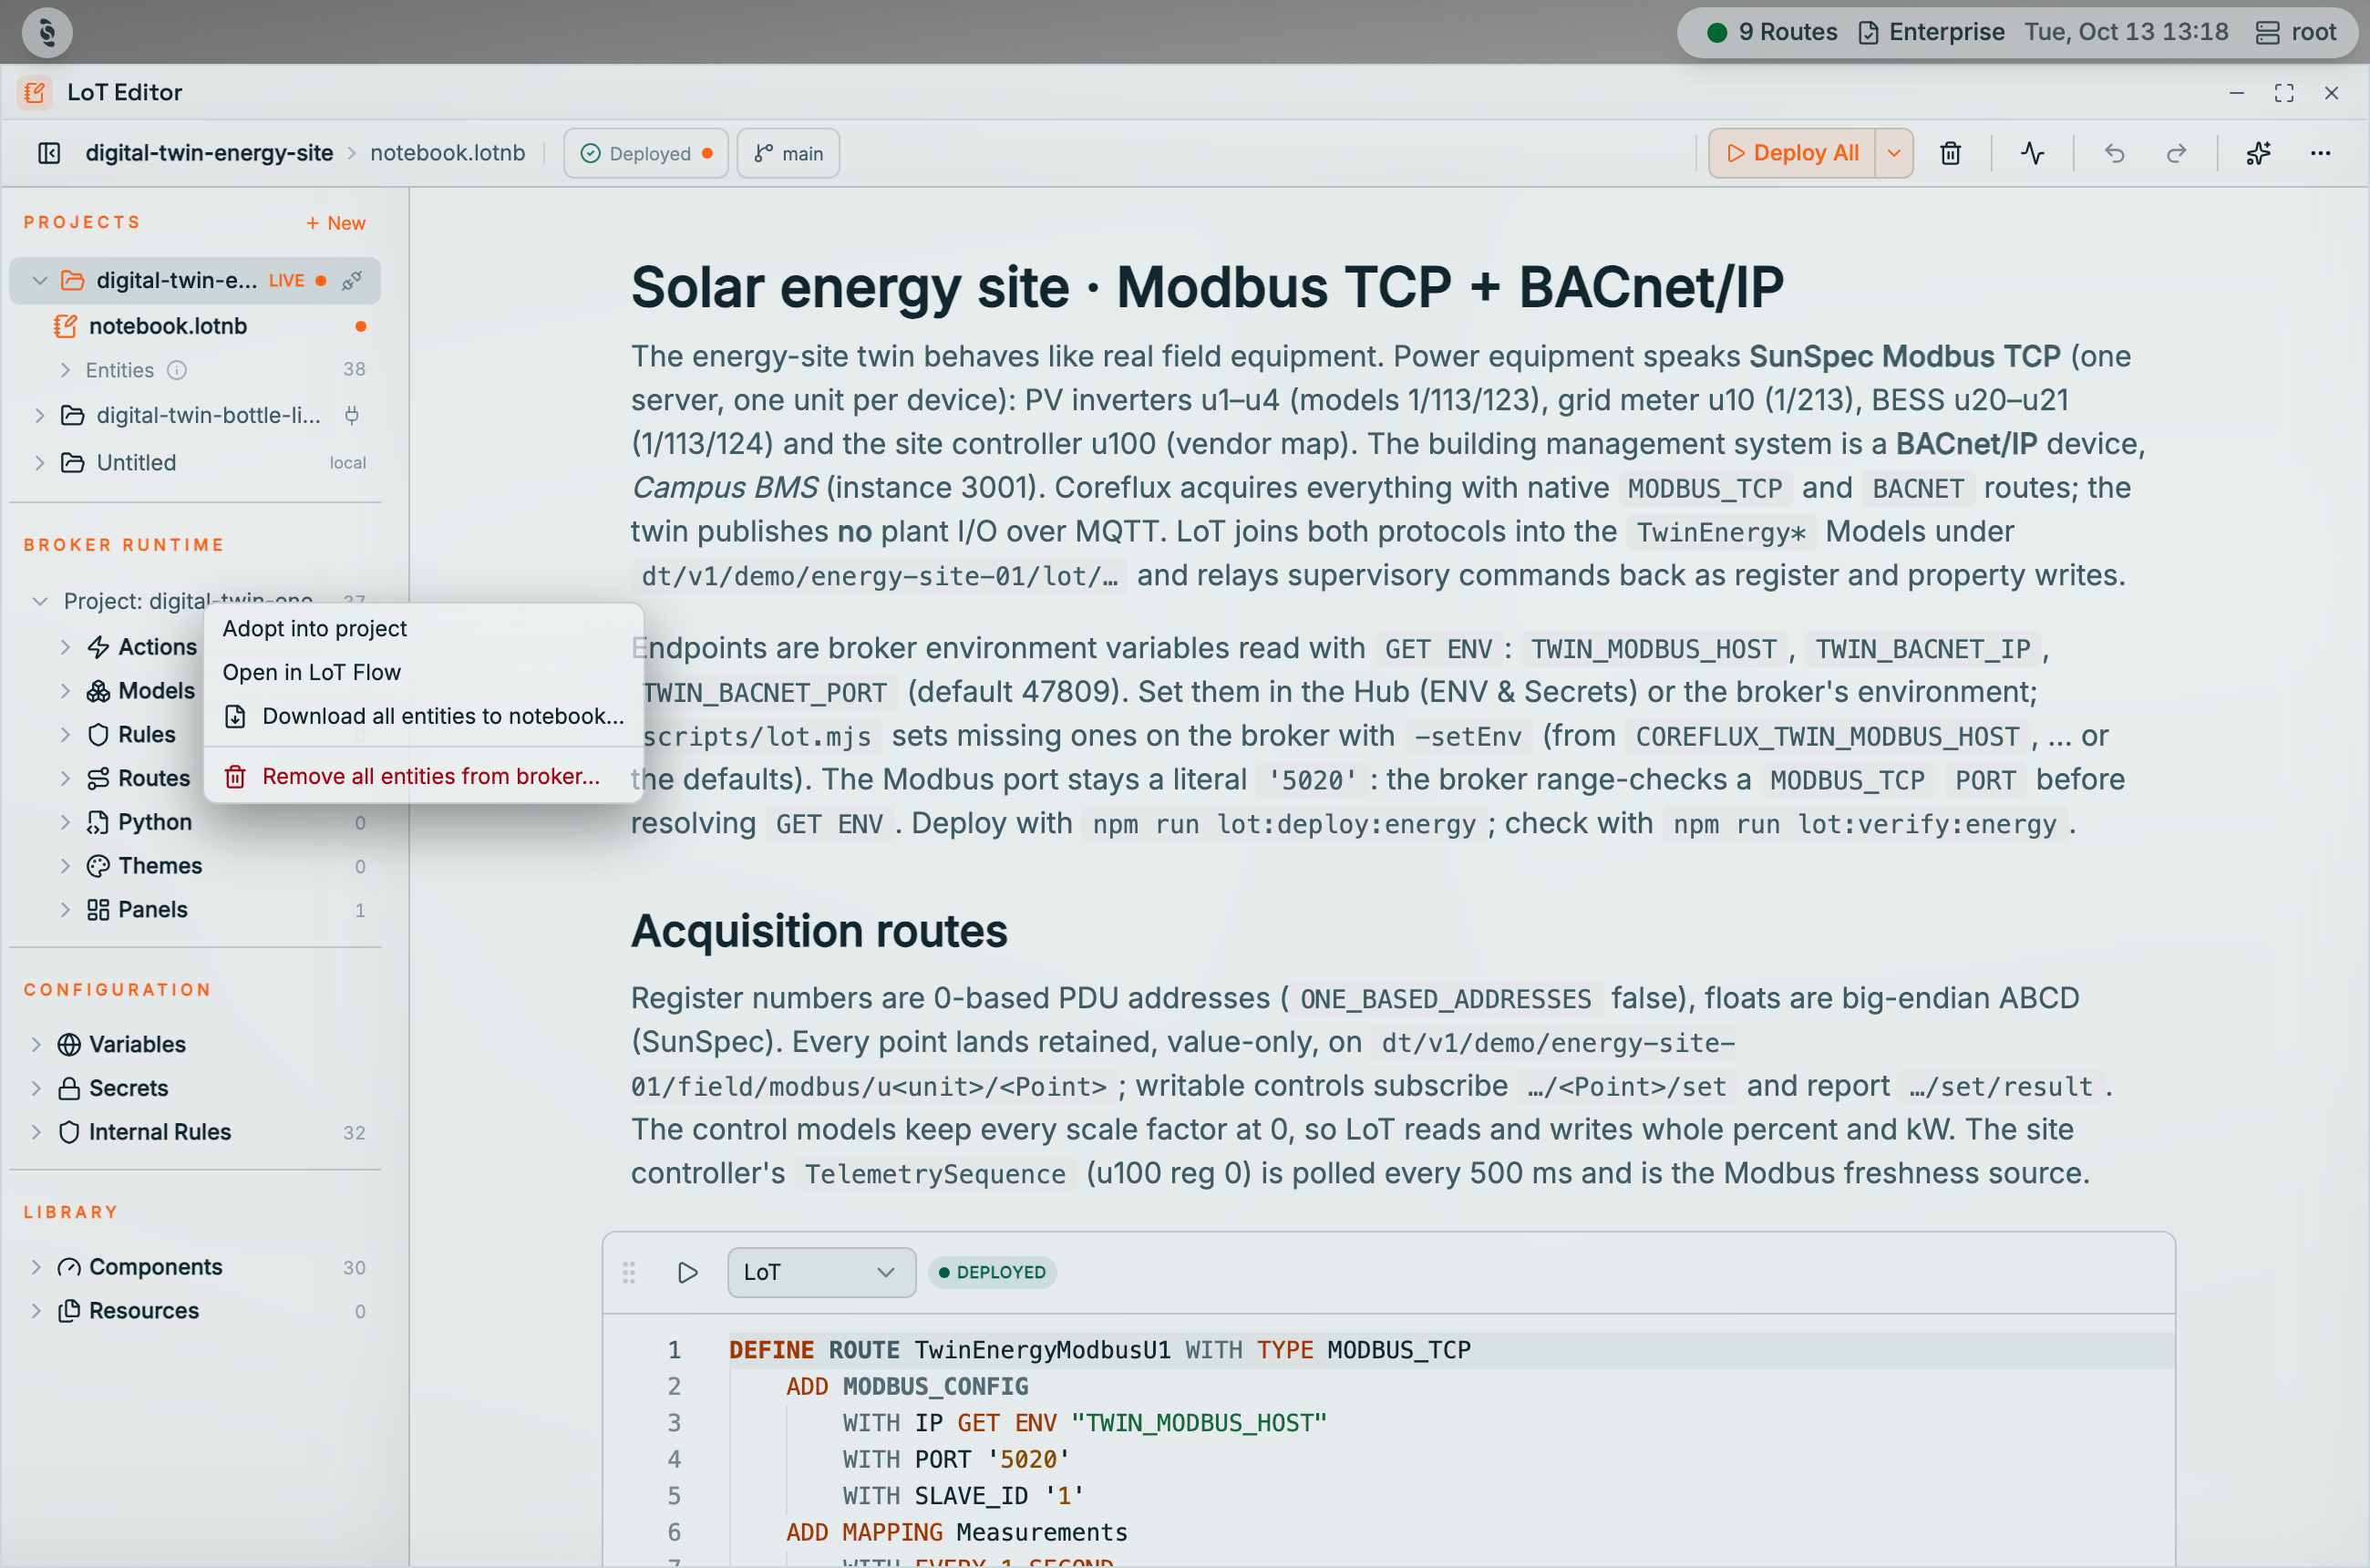Choose Open in LoT Flow
The image size is (2370, 1568).
(423, 672)
